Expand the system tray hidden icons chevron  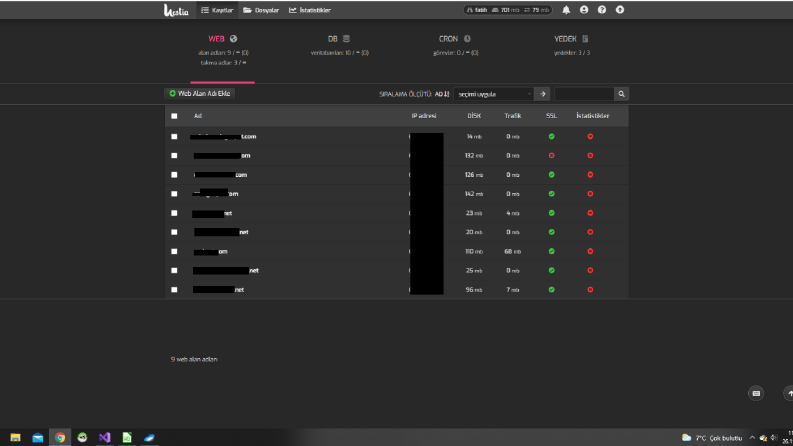click(752, 437)
